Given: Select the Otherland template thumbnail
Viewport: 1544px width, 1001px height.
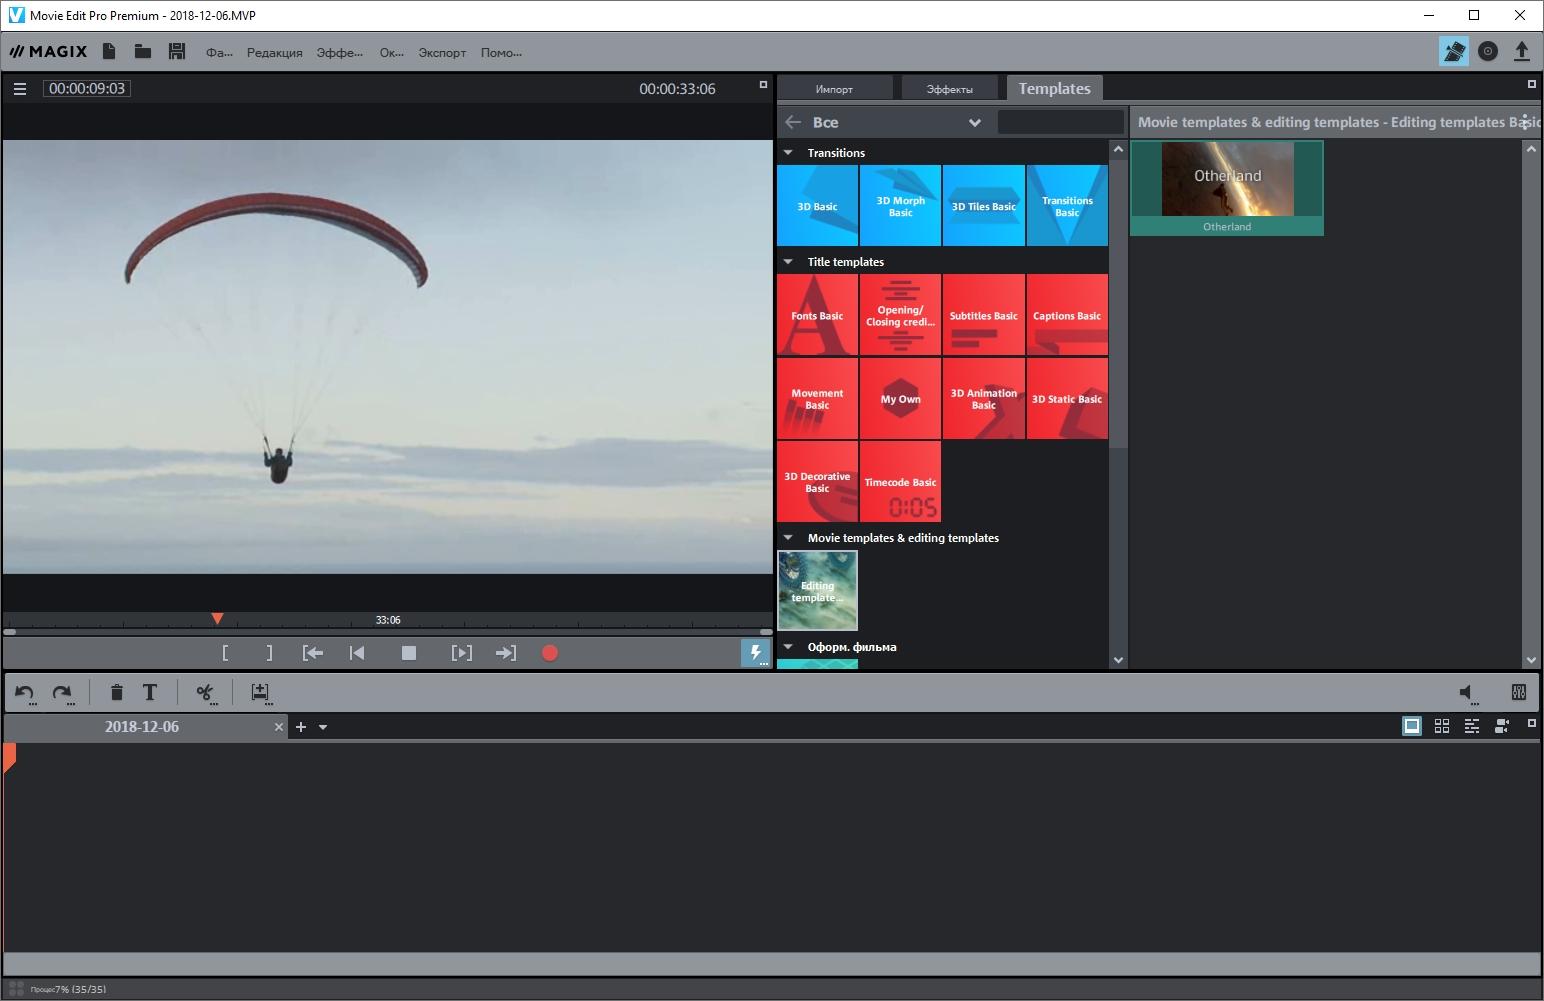Looking at the screenshot, I should point(1227,188).
